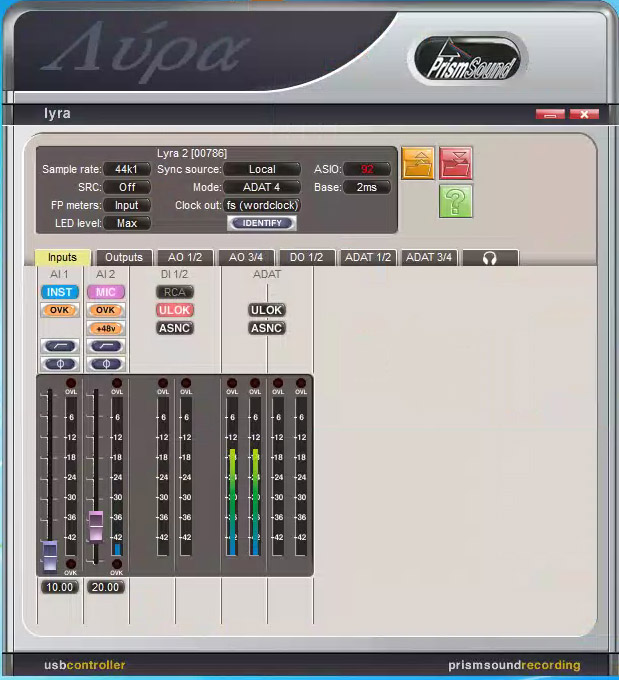Click the AI 1 gain value 10.00
The width and height of the screenshot is (619, 680).
[60, 587]
